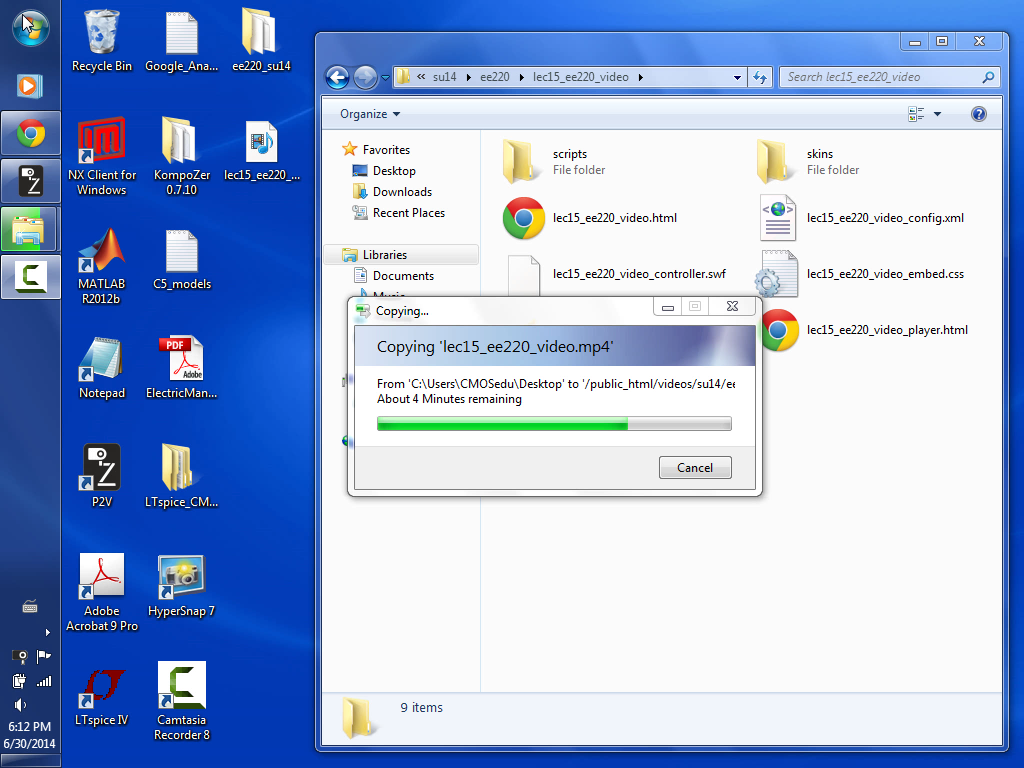Open Google Chrome from taskbar

pos(30,134)
